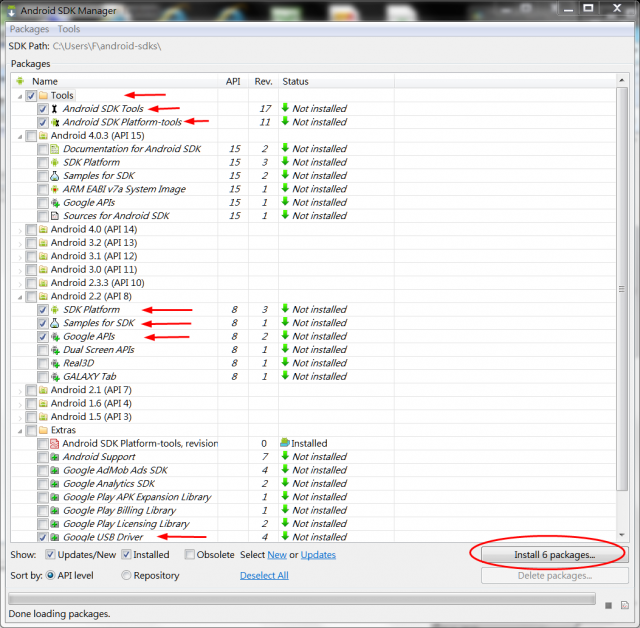
Task: Click the API 15 SDK Platform android icon
Action: click(x=55, y=162)
